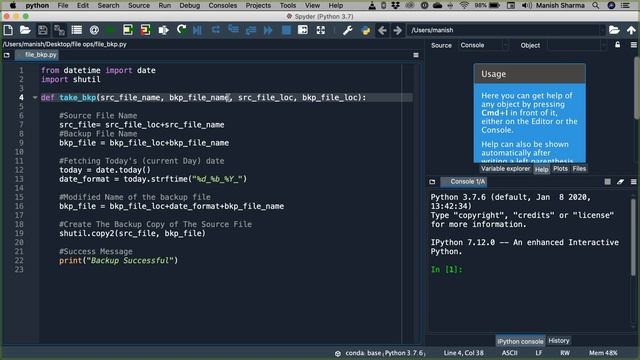
Task: Open the Tools menu
Action: (288, 5)
